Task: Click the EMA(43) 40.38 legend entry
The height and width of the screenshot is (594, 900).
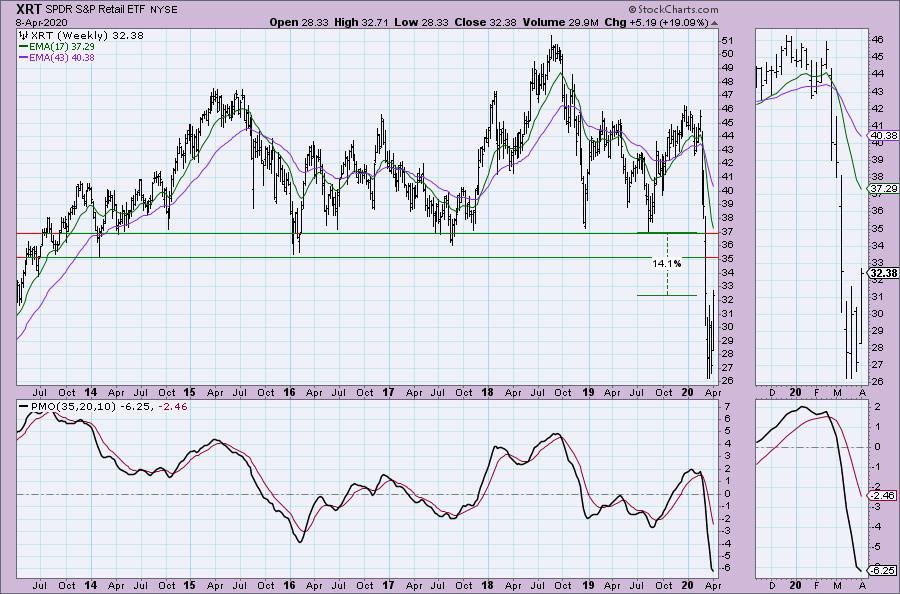Action: click(62, 57)
